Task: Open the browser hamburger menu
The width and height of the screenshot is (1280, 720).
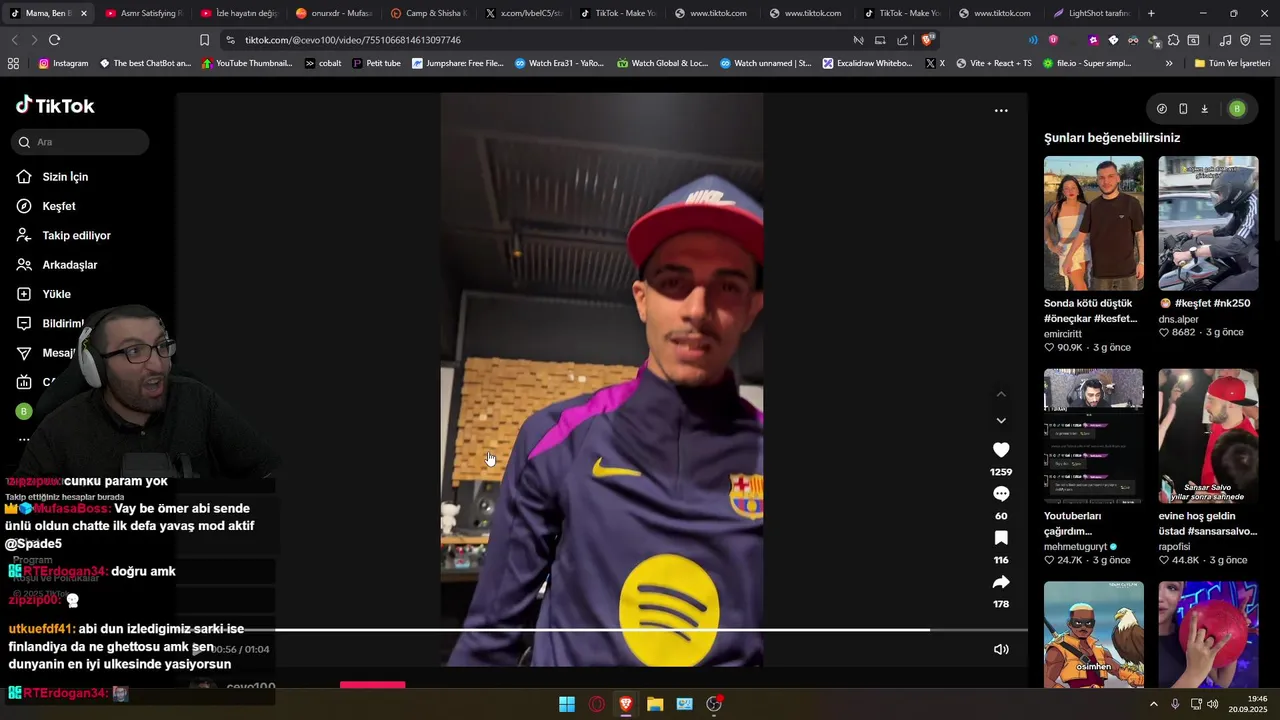Action: pyautogui.click(x=1265, y=40)
